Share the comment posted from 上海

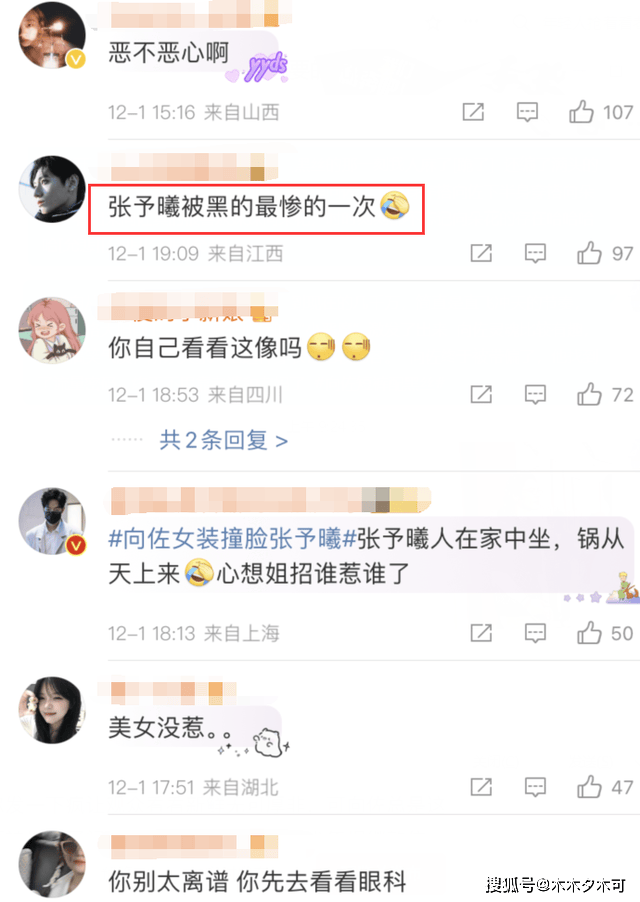tap(481, 633)
